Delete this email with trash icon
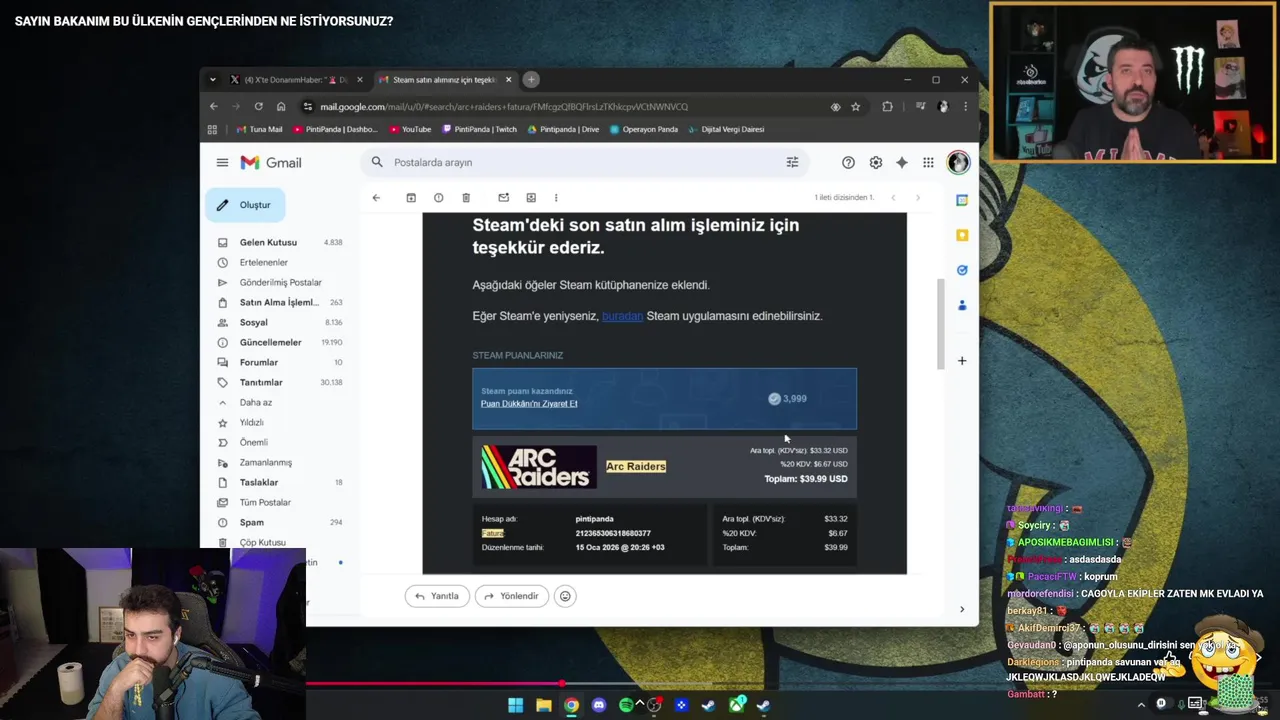The height and width of the screenshot is (720, 1280). pyautogui.click(x=466, y=197)
